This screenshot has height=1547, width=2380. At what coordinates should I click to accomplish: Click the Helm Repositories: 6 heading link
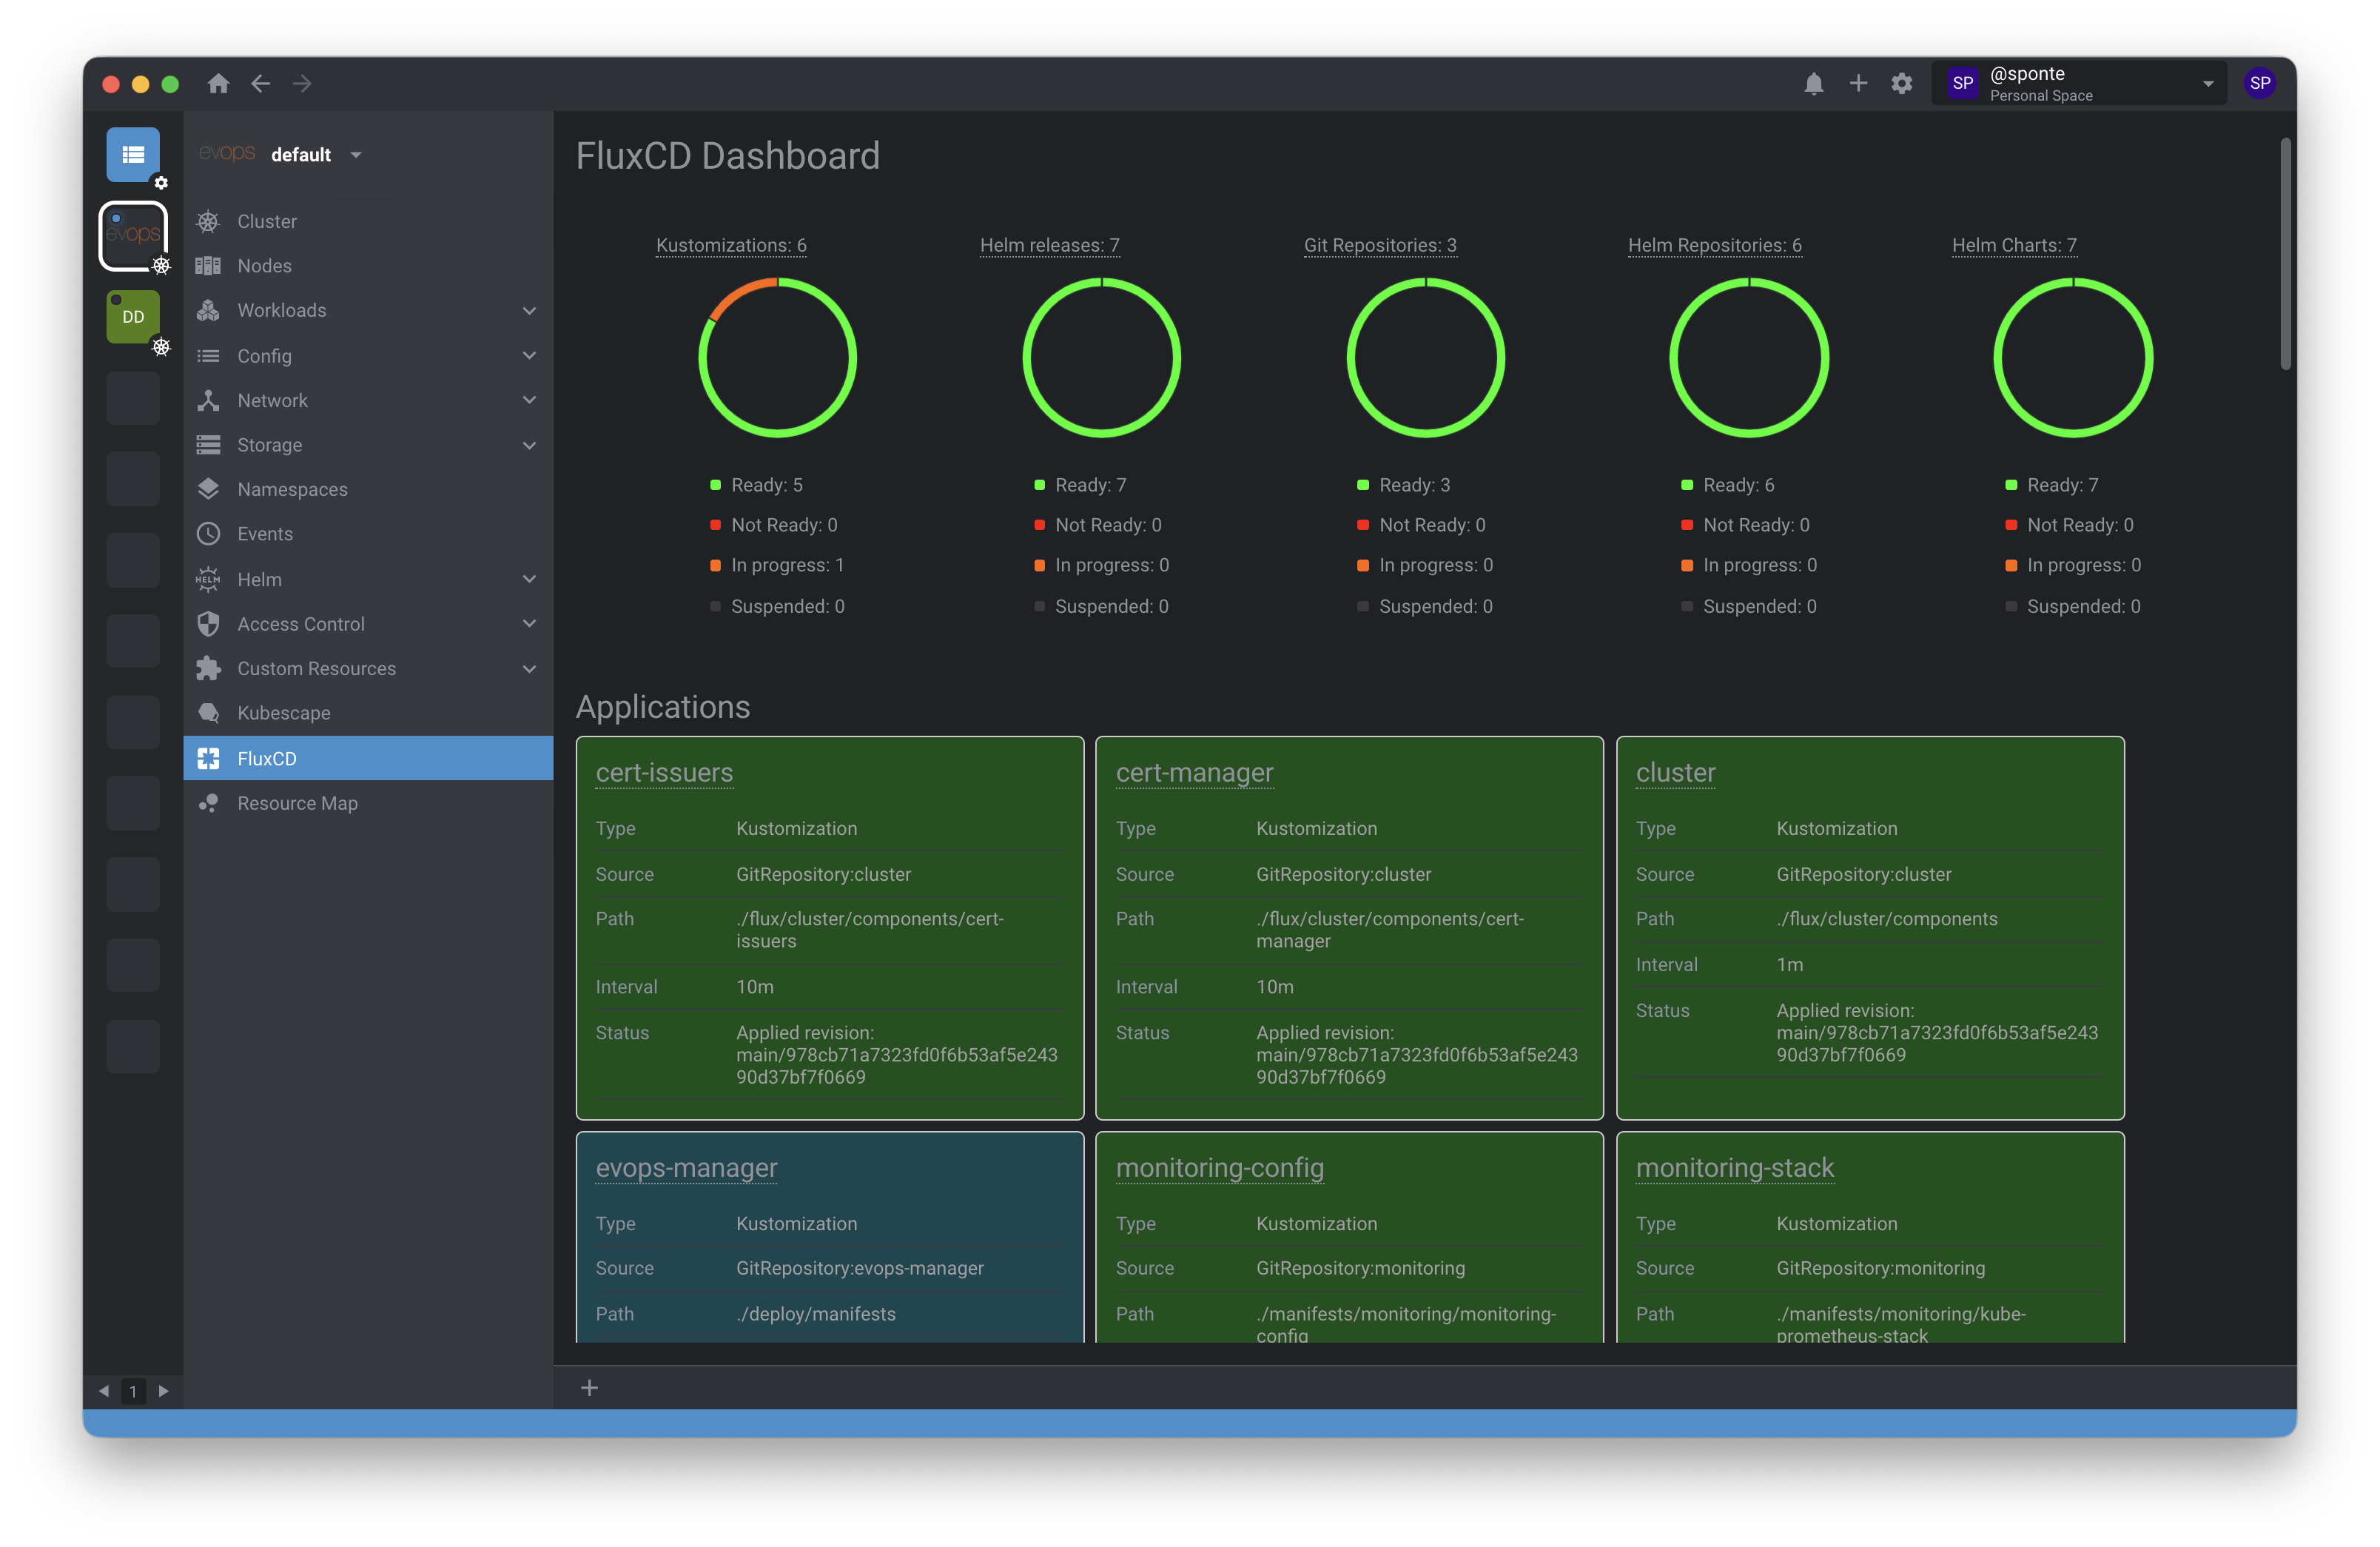(x=1714, y=245)
